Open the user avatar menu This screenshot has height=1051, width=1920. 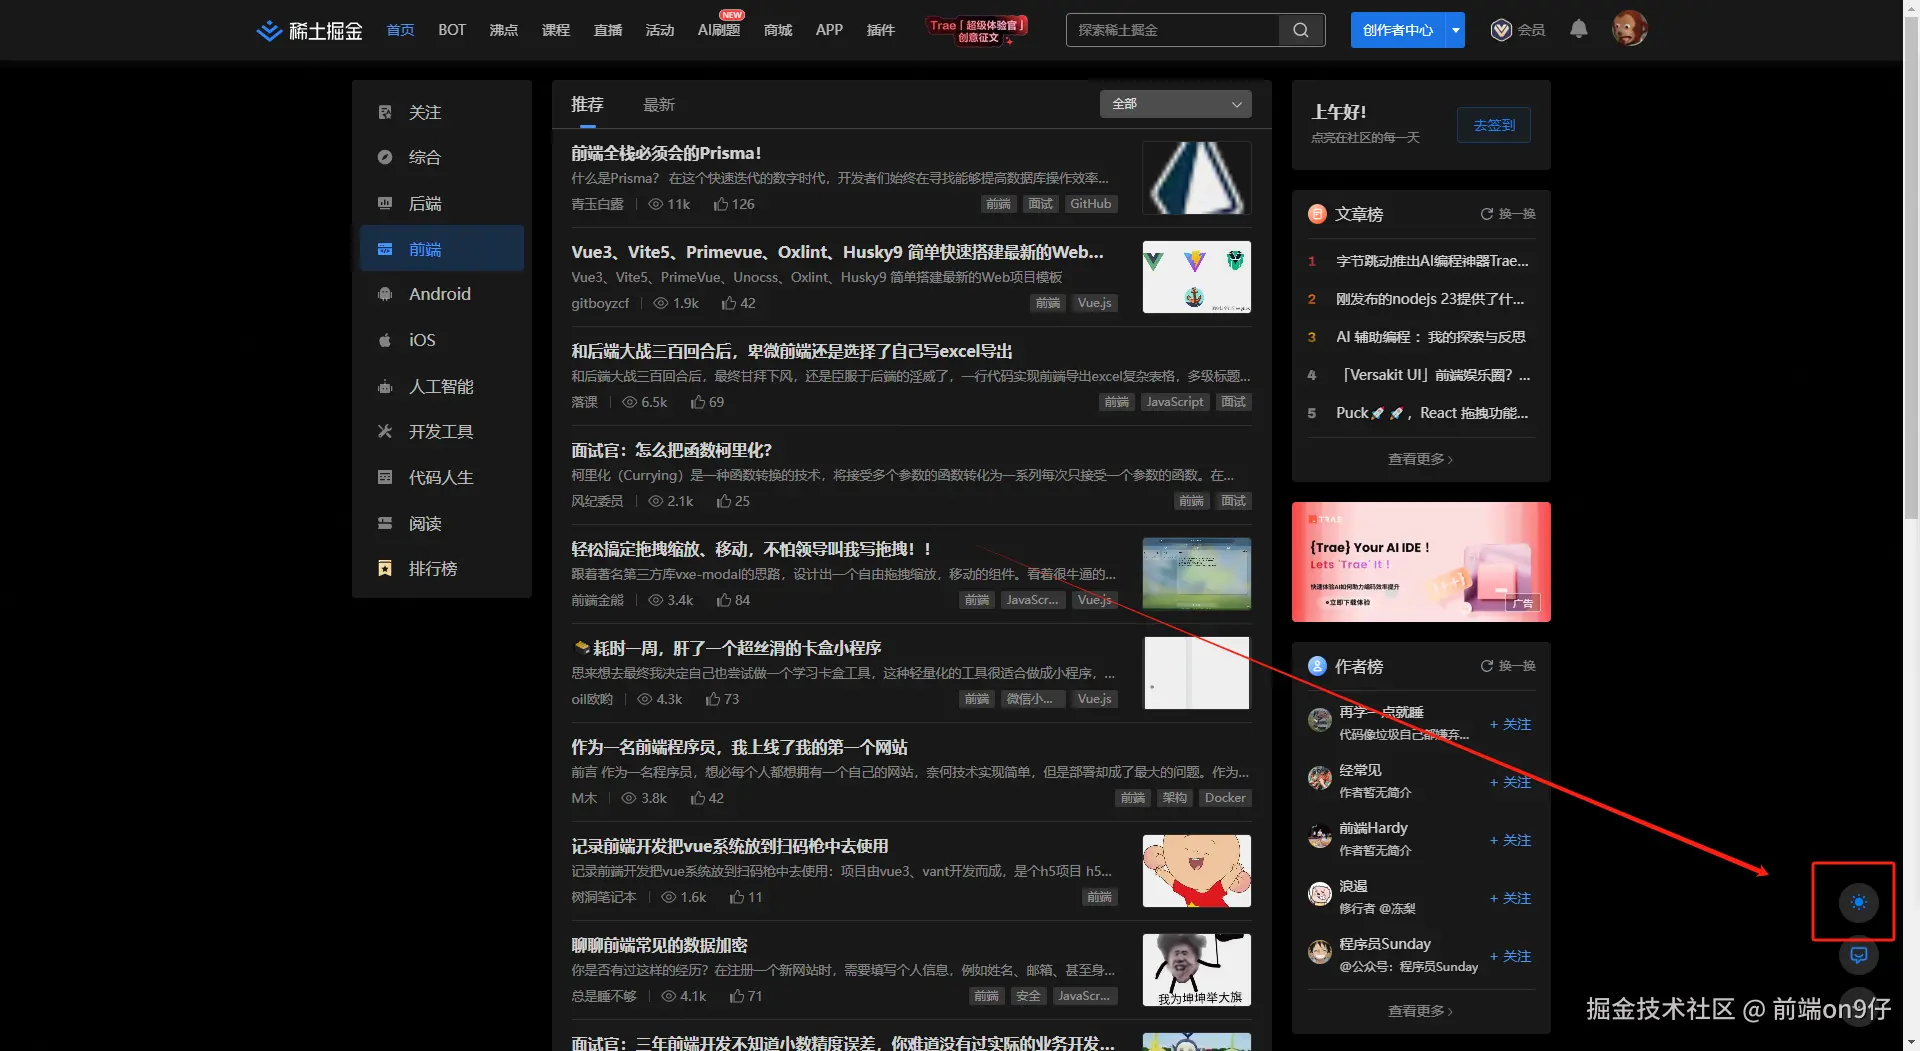pyautogui.click(x=1629, y=29)
